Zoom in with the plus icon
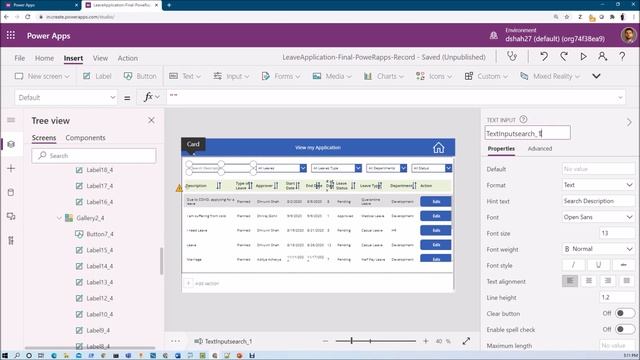The width and height of the screenshot is (640, 360). [x=426, y=341]
